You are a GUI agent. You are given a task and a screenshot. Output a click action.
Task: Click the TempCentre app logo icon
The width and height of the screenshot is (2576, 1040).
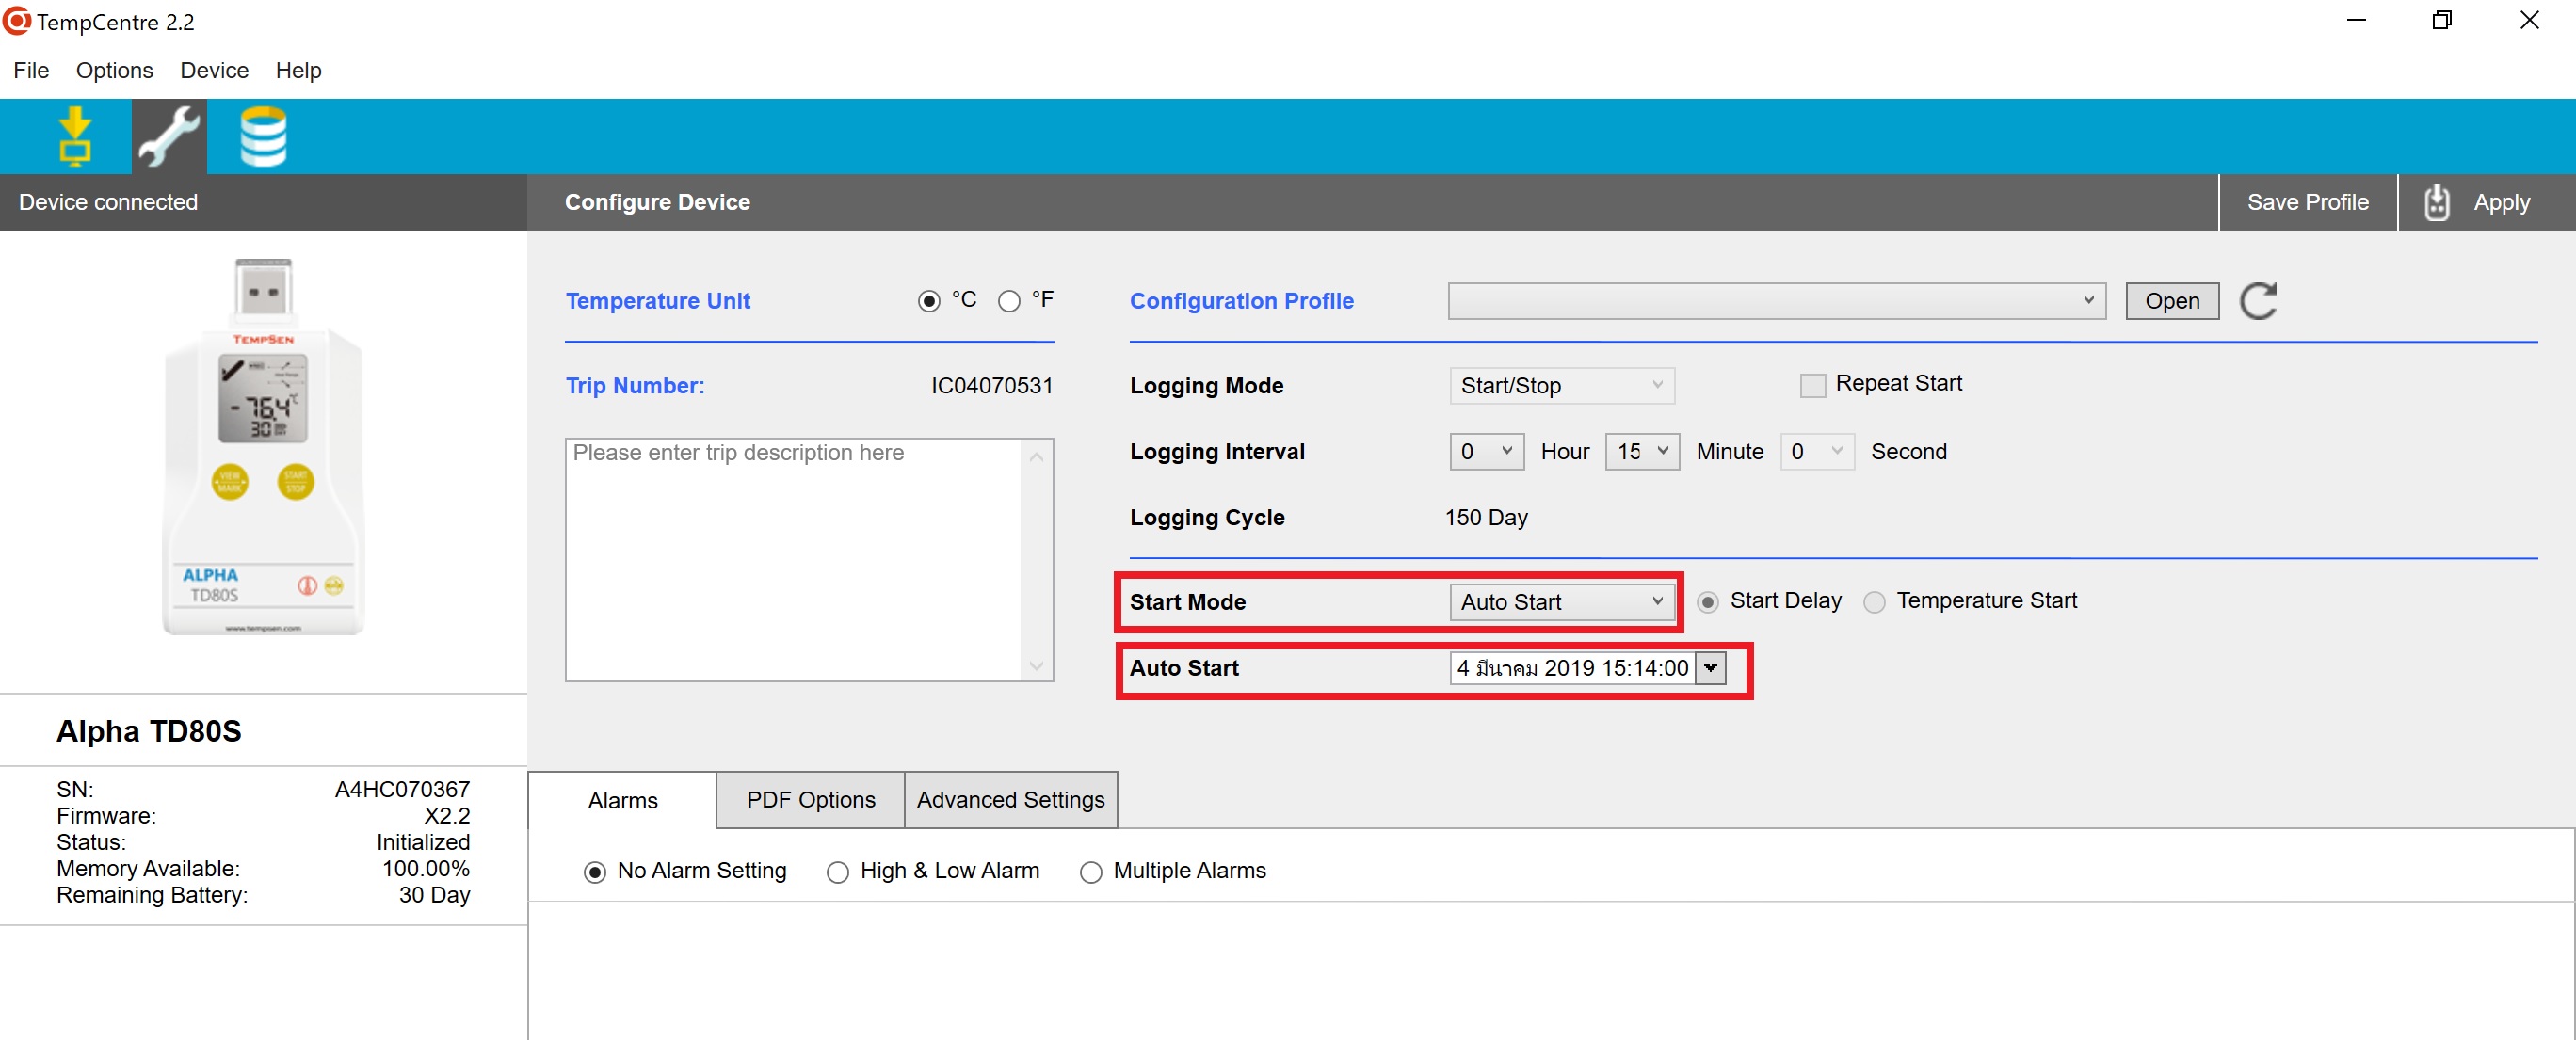pyautogui.click(x=17, y=21)
